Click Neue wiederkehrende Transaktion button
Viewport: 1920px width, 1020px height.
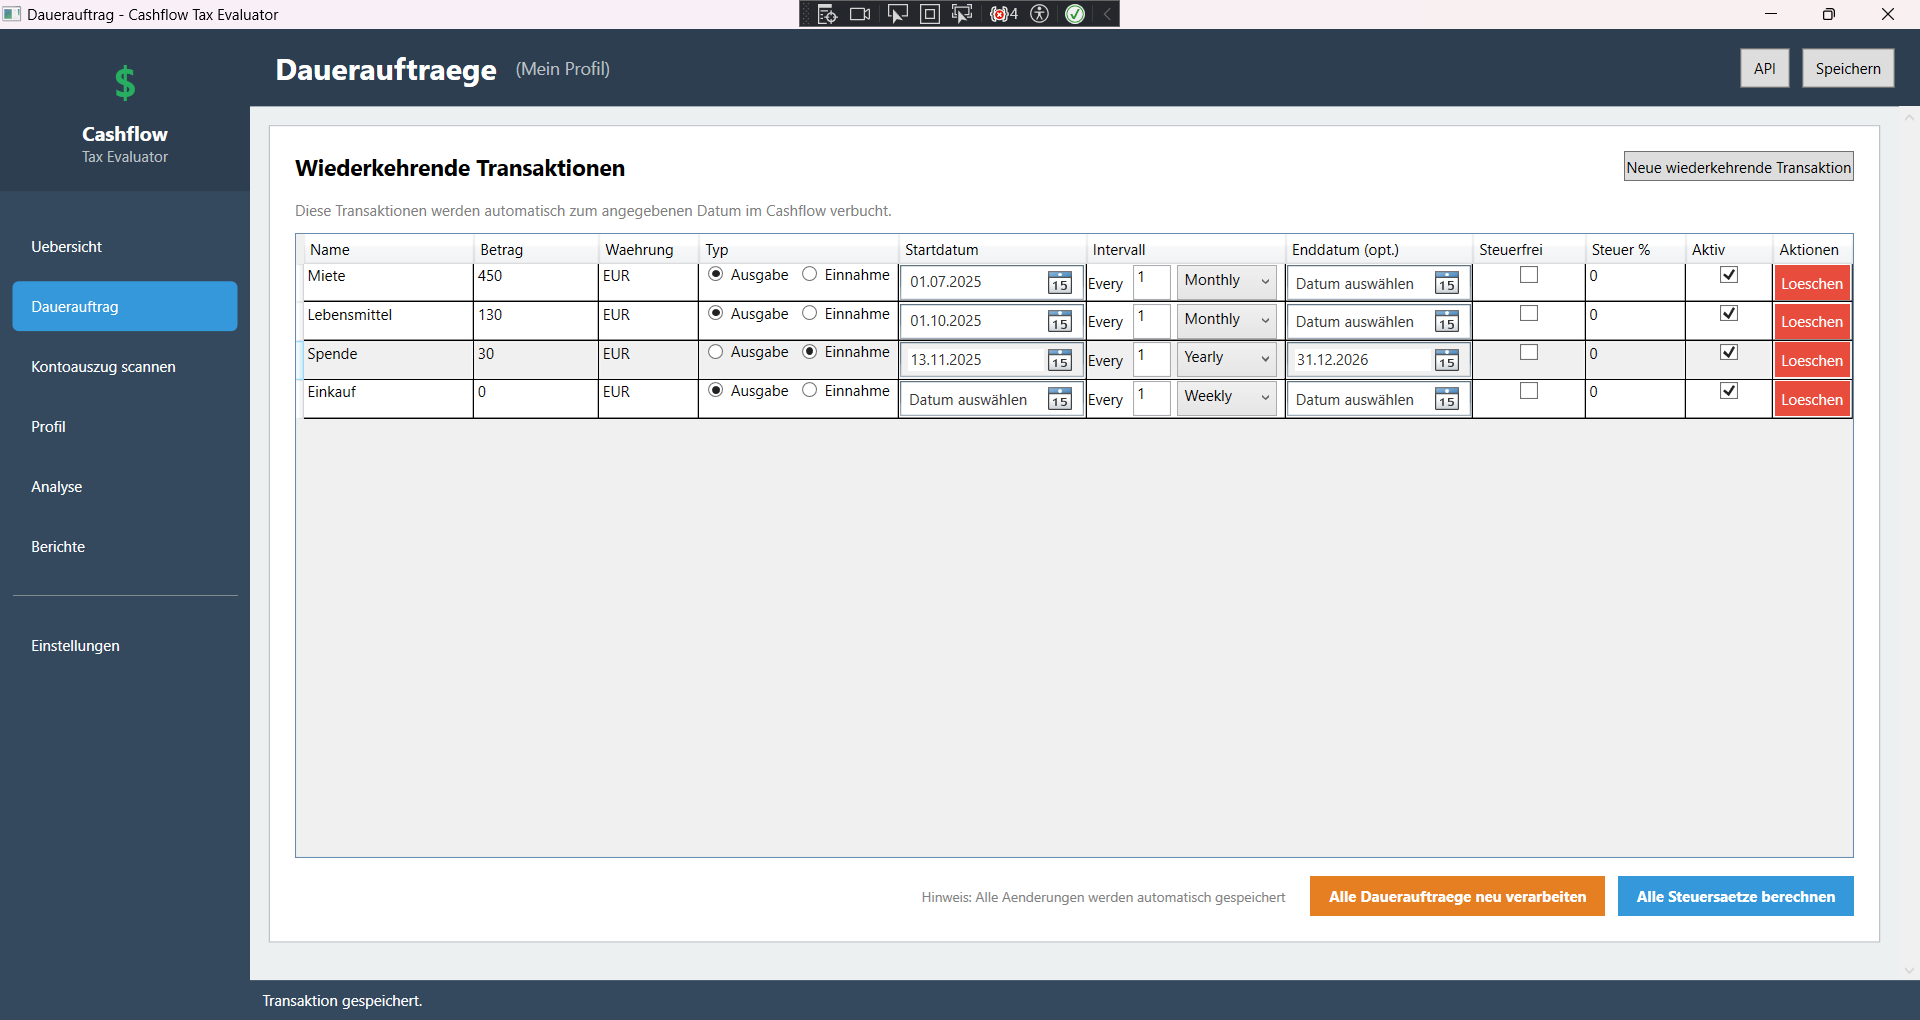tap(1739, 166)
